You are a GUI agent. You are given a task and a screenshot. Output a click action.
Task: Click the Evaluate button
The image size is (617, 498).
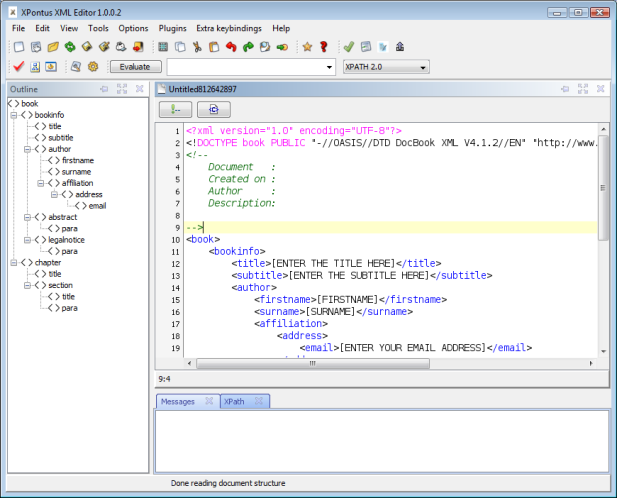point(135,67)
